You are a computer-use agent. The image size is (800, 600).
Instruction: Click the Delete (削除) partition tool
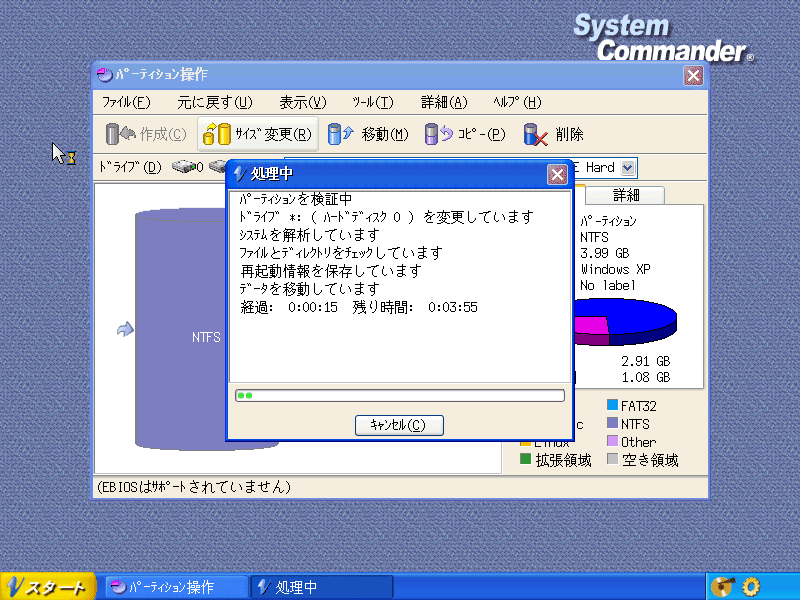[554, 134]
